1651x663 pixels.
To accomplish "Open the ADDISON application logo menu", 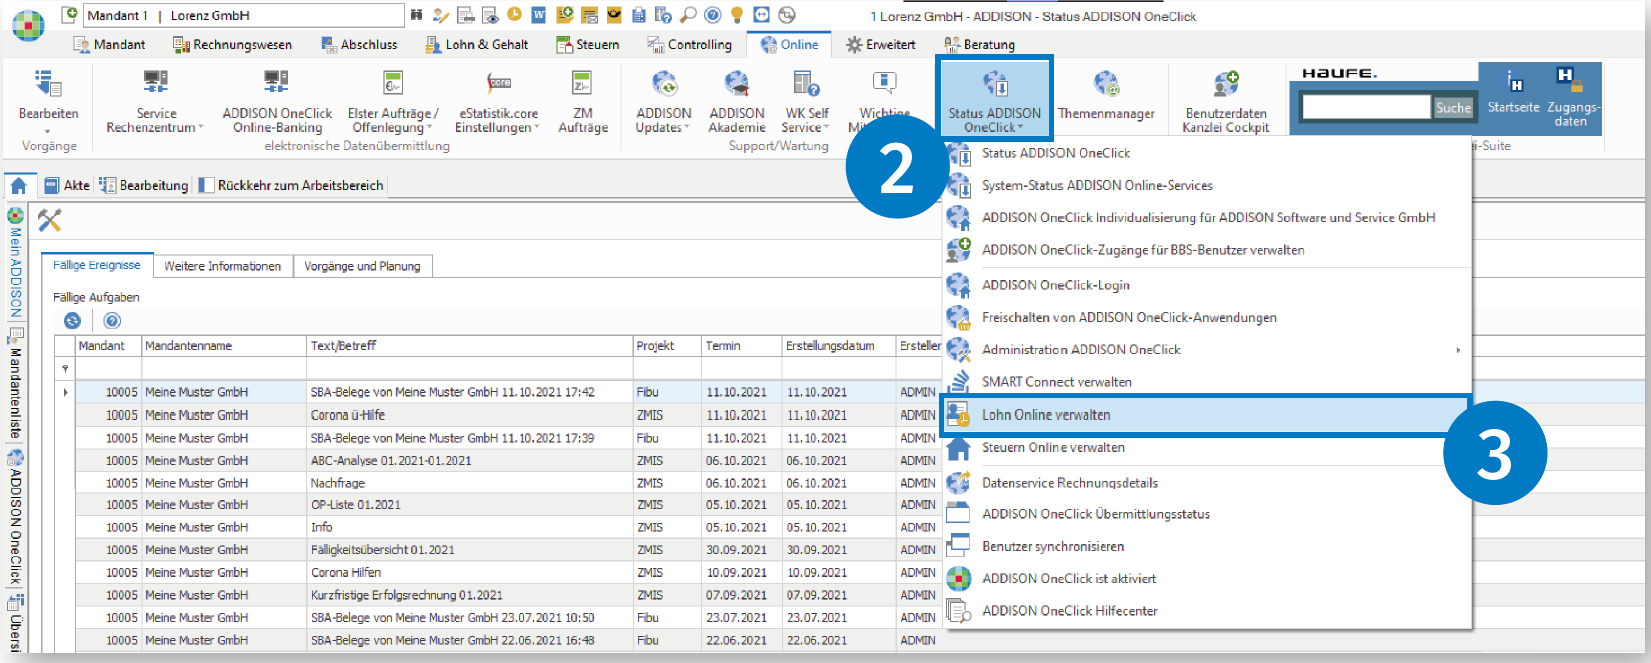I will tap(28, 24).
